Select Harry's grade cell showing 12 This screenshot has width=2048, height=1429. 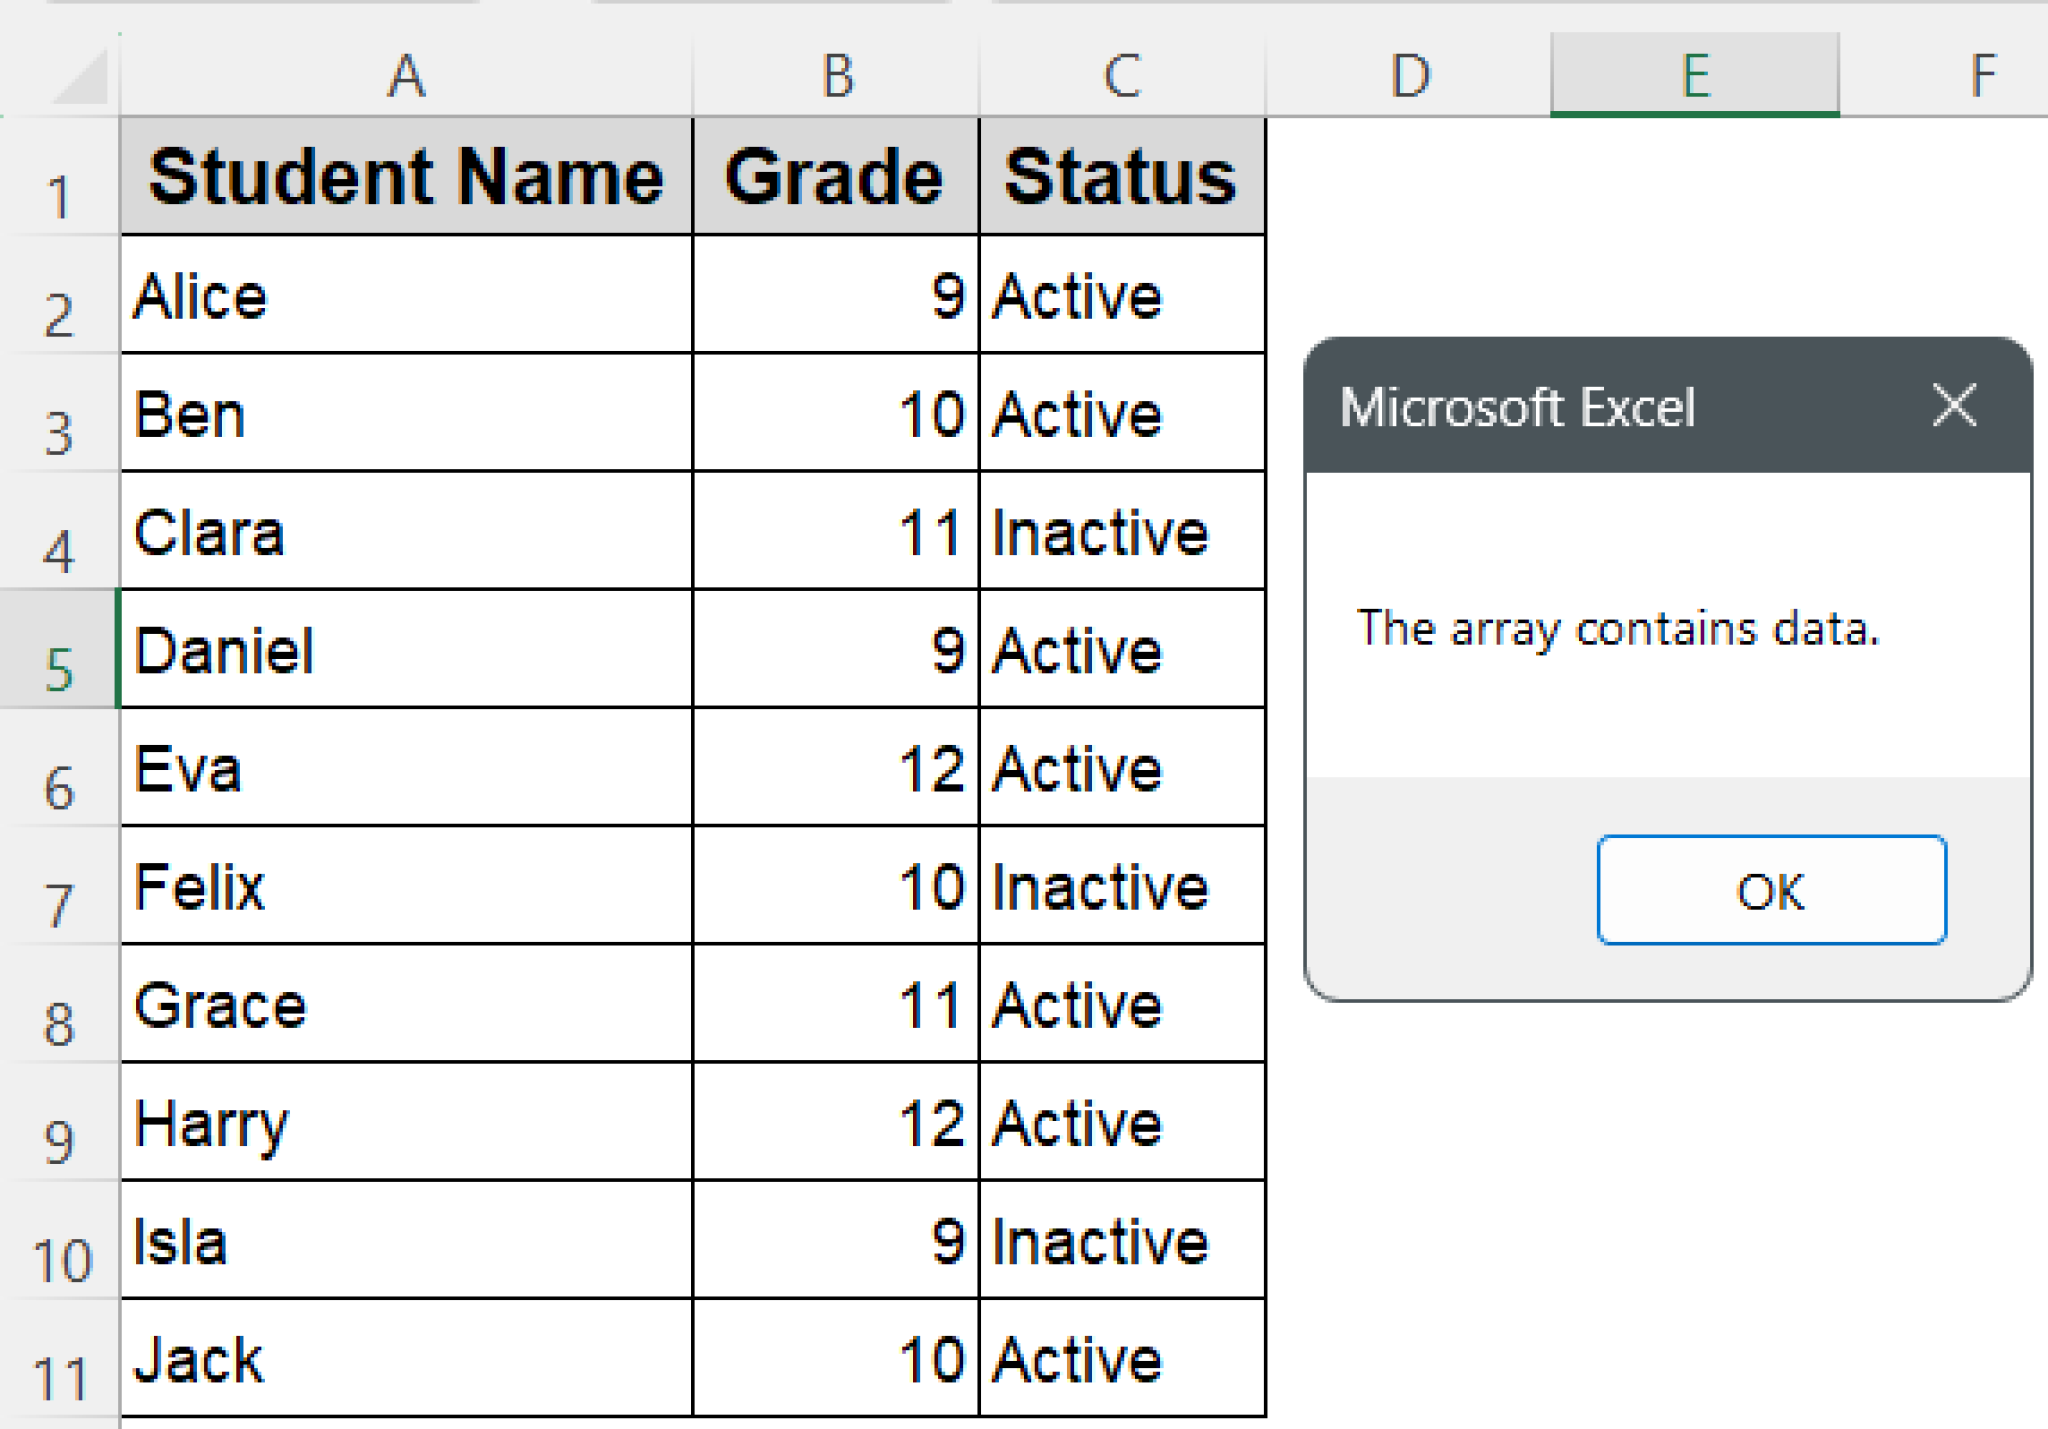coord(834,1122)
